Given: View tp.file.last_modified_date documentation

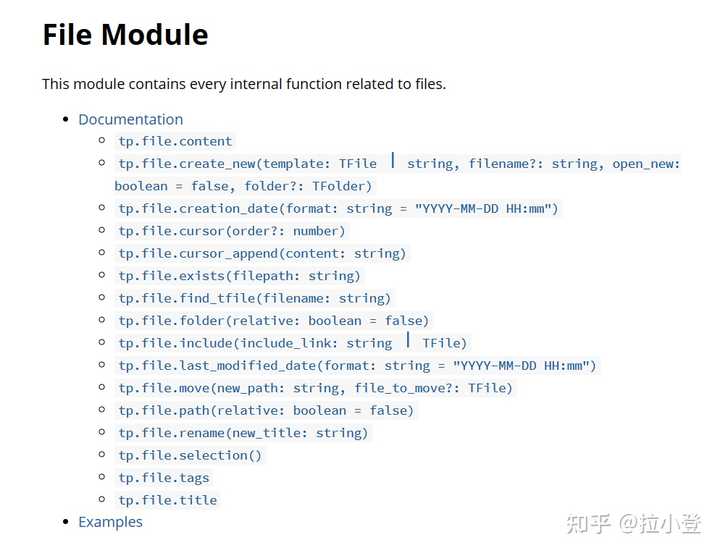Looking at the screenshot, I should pyautogui.click(x=357, y=366).
